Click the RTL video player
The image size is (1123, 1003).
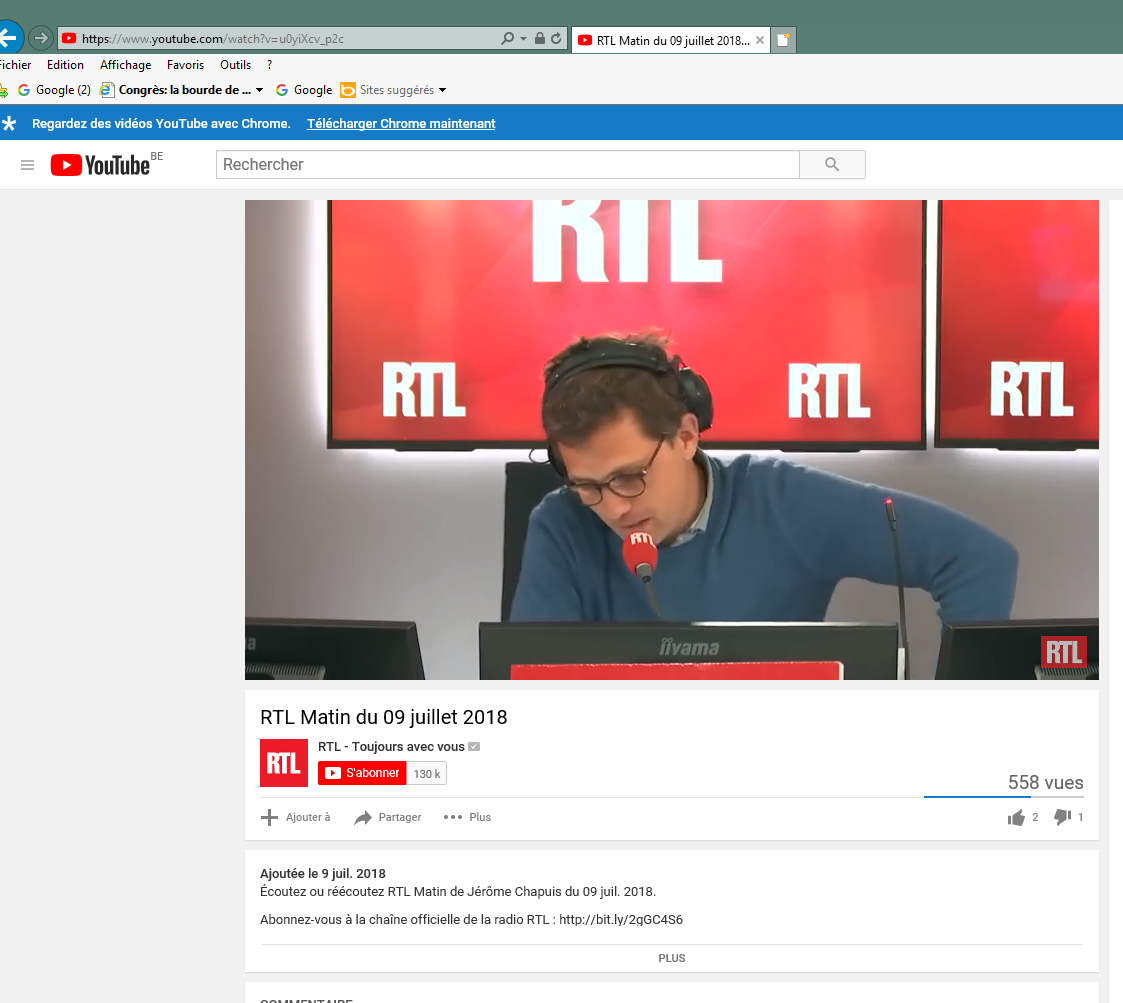pos(672,440)
